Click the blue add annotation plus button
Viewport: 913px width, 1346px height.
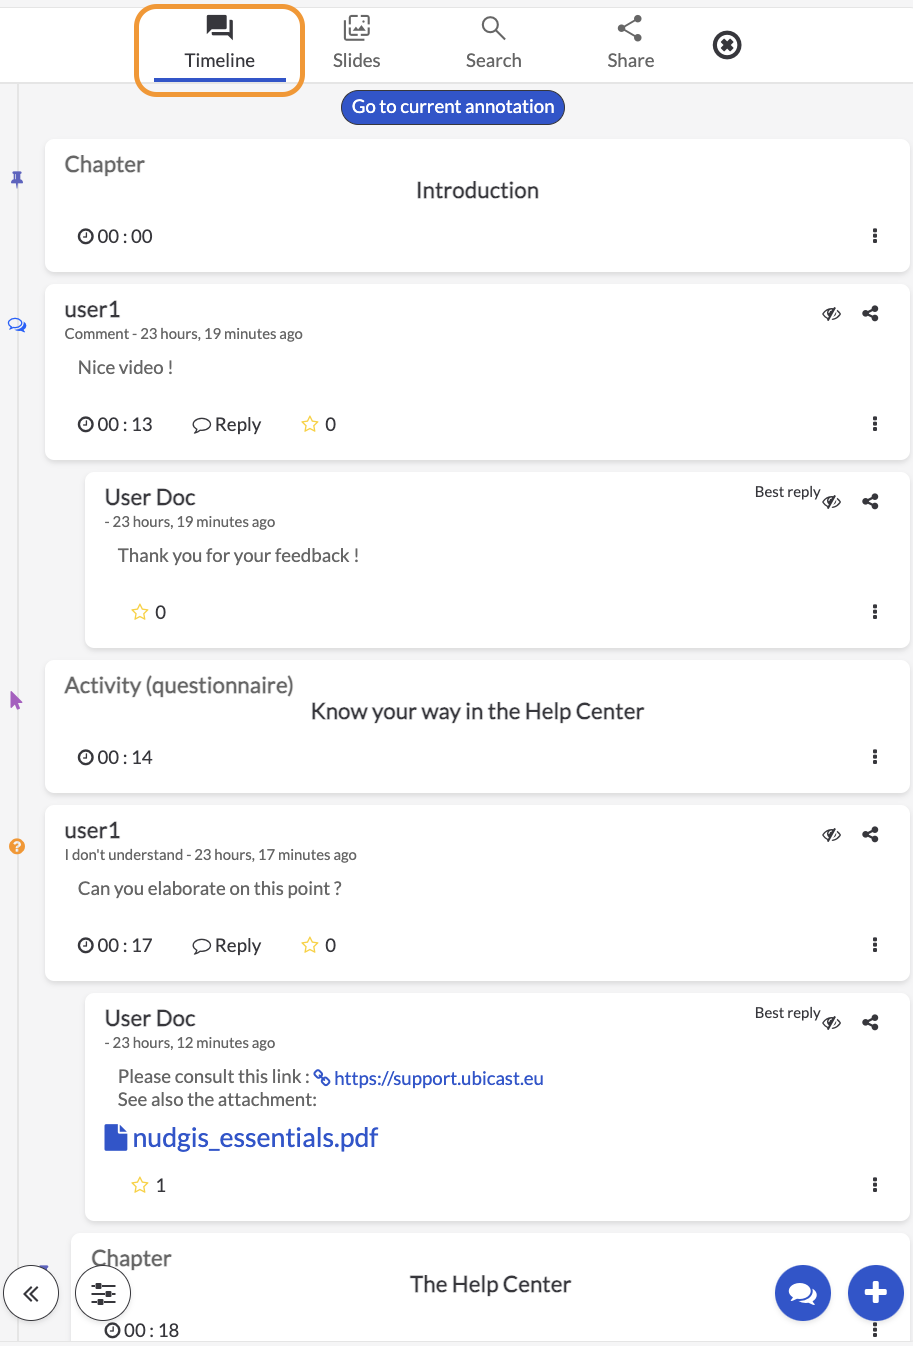coord(875,1293)
